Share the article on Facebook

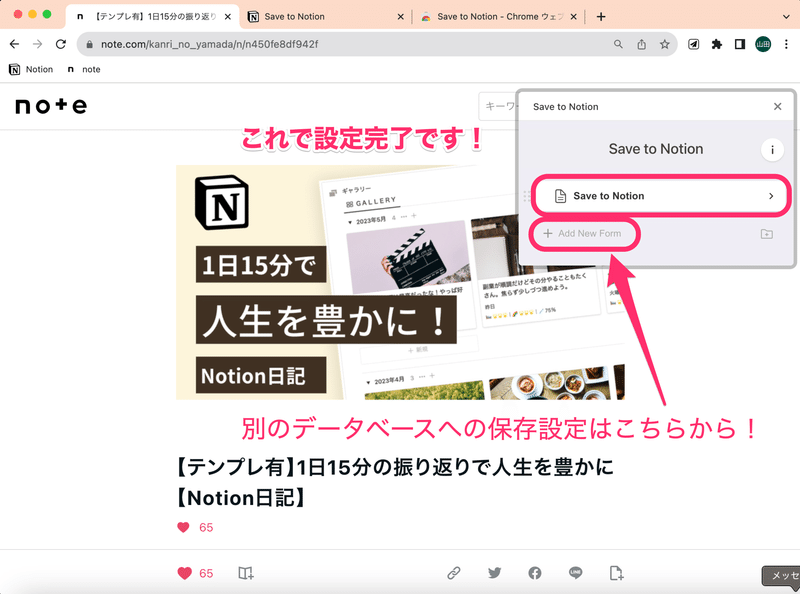pyautogui.click(x=535, y=573)
